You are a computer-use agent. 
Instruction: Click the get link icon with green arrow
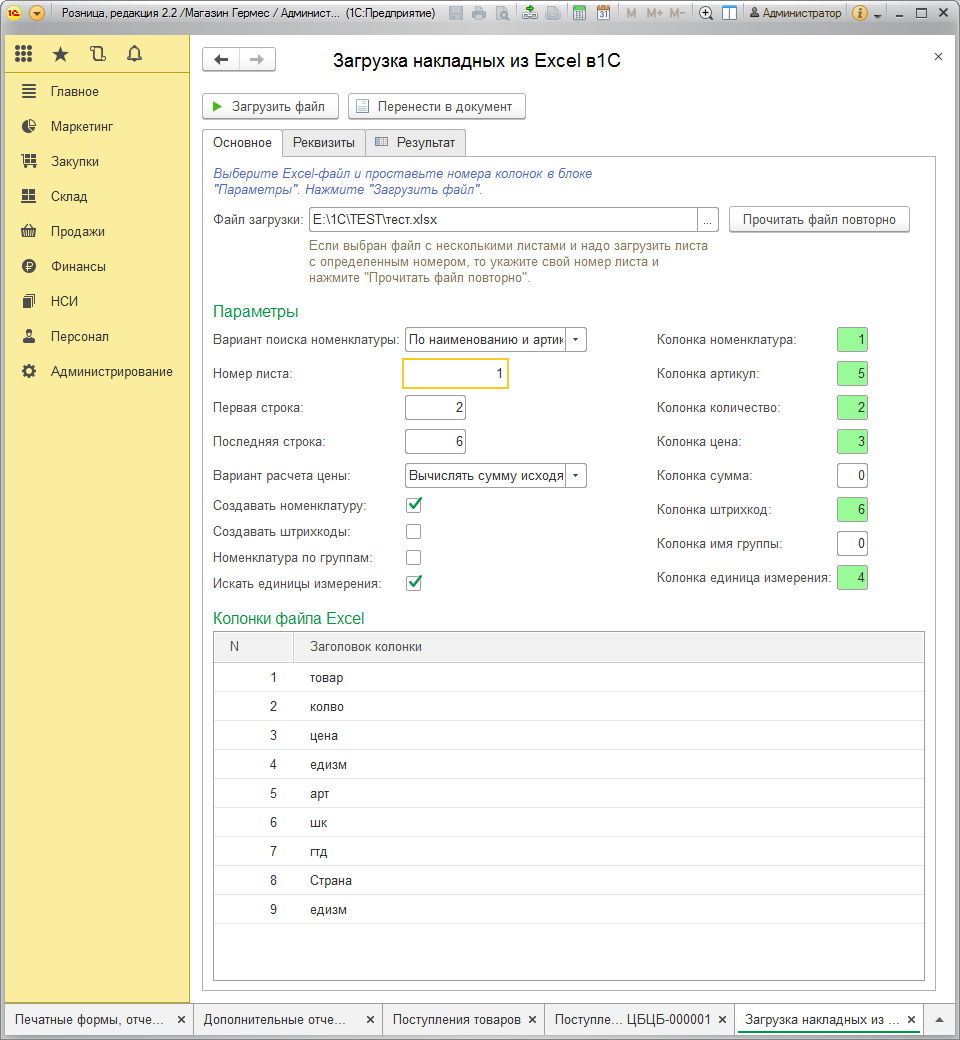[x=529, y=13]
